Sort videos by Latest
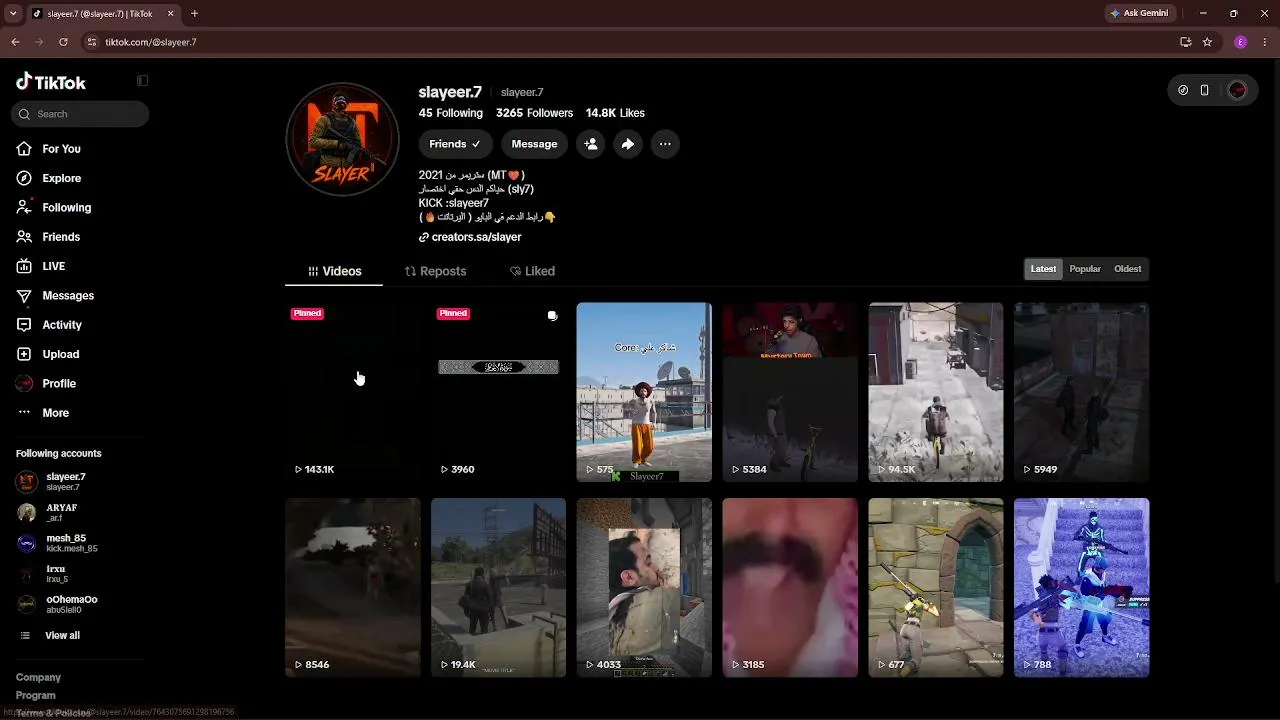1280x720 pixels. point(1043,269)
